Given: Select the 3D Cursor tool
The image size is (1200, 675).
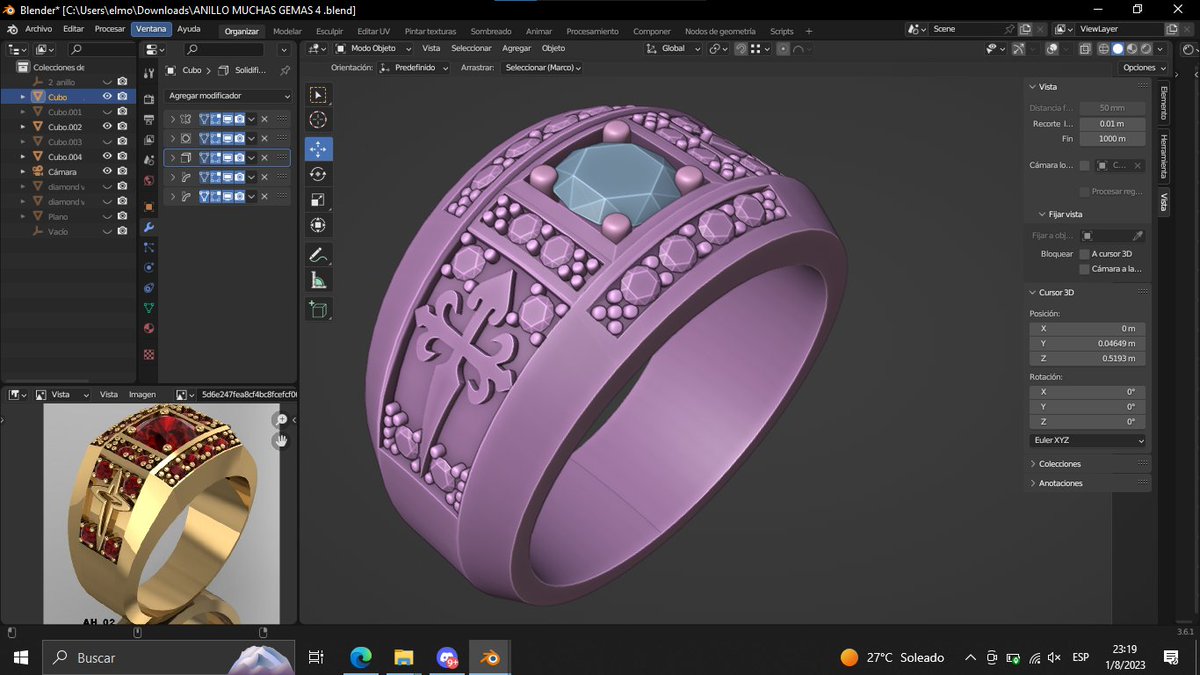Looking at the screenshot, I should click(318, 120).
